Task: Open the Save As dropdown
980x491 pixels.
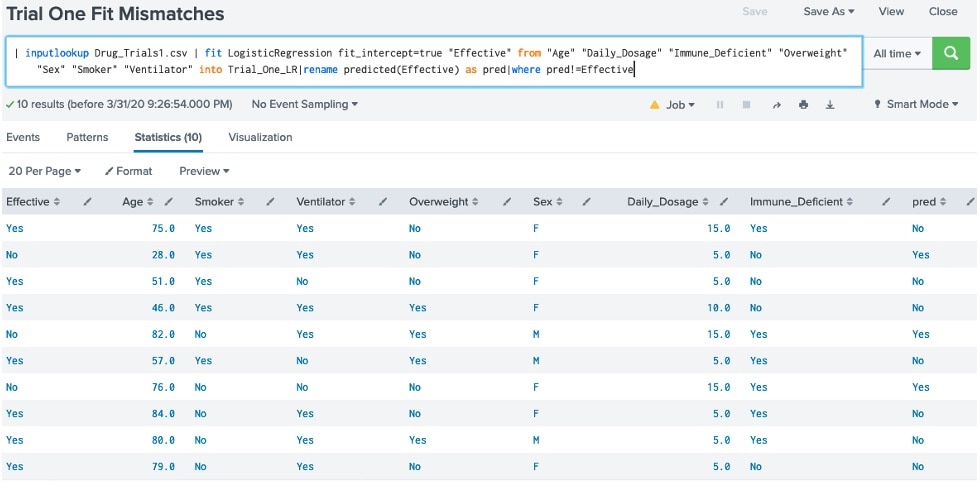Action: click(829, 11)
